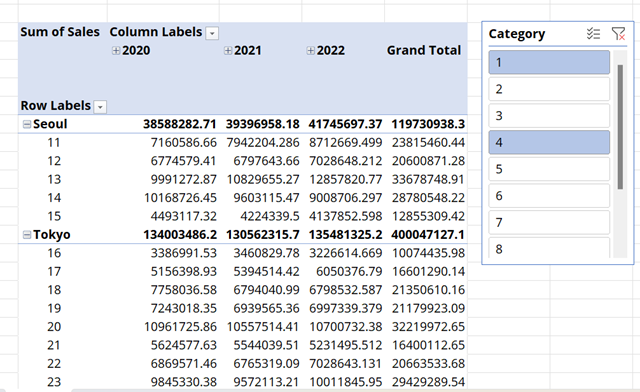Screen dimensions: 640x392
Task: Deselect category 1 in slicer
Action: [x=549, y=62]
